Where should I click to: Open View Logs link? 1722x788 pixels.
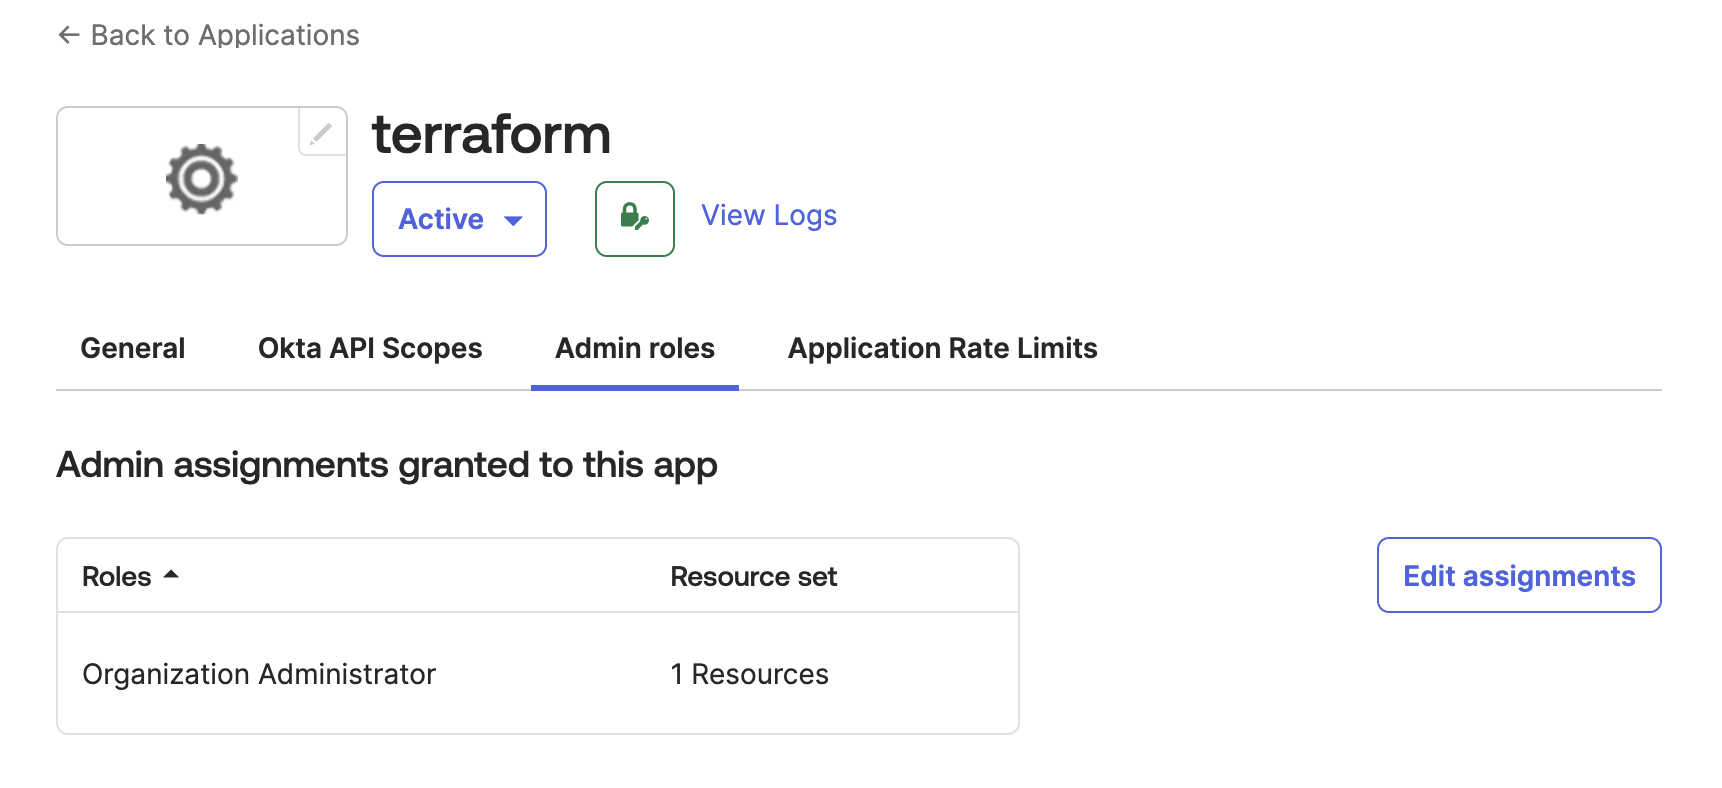(x=769, y=215)
